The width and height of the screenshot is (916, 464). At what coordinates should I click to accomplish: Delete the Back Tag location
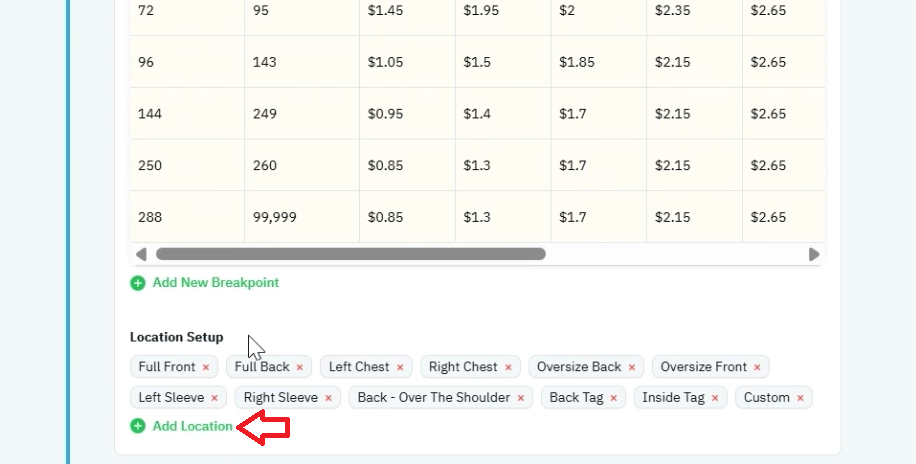coord(613,398)
